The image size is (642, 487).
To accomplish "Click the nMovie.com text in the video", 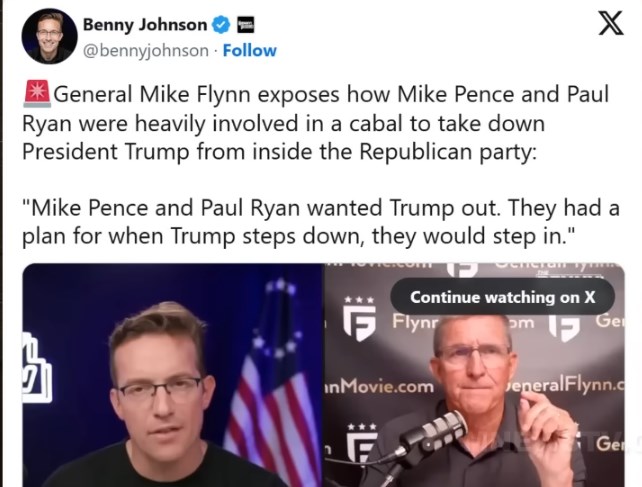I will (379, 387).
